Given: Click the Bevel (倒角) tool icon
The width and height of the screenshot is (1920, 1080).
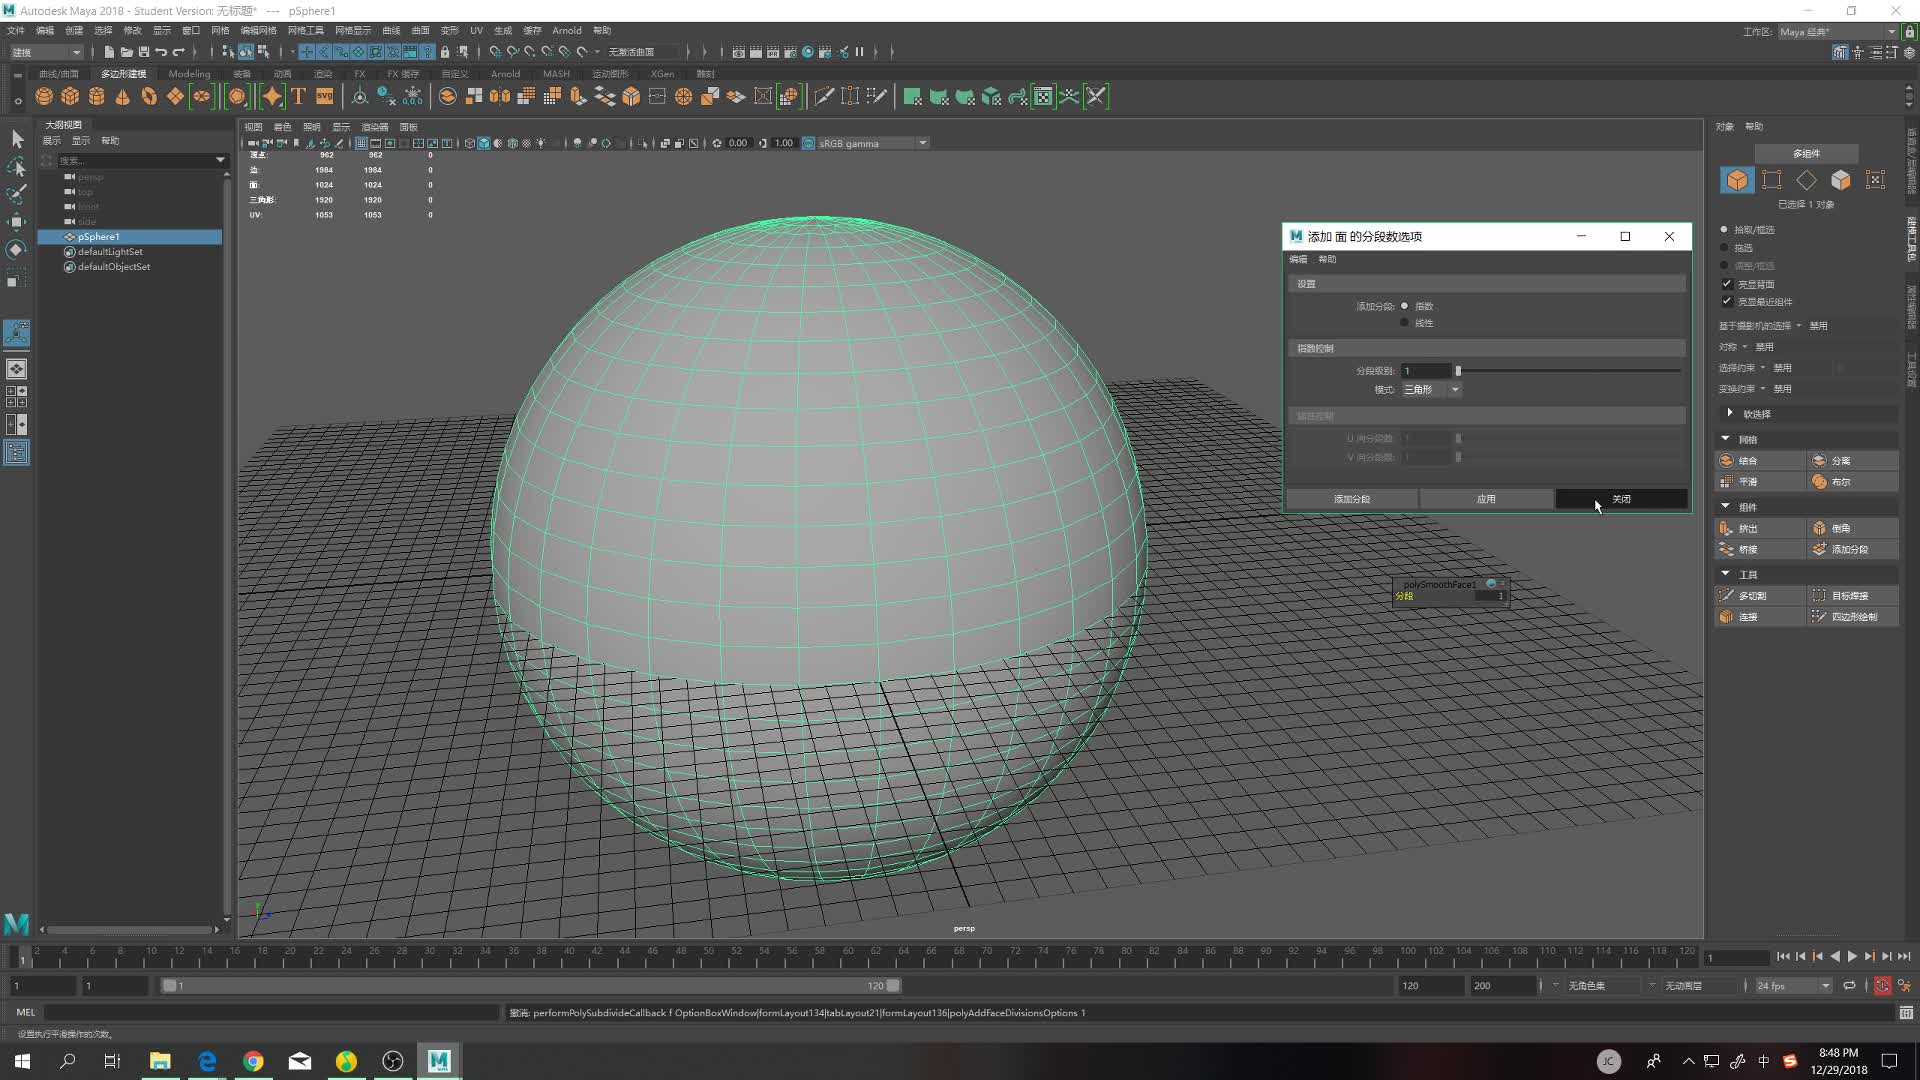Looking at the screenshot, I should click(x=1820, y=528).
